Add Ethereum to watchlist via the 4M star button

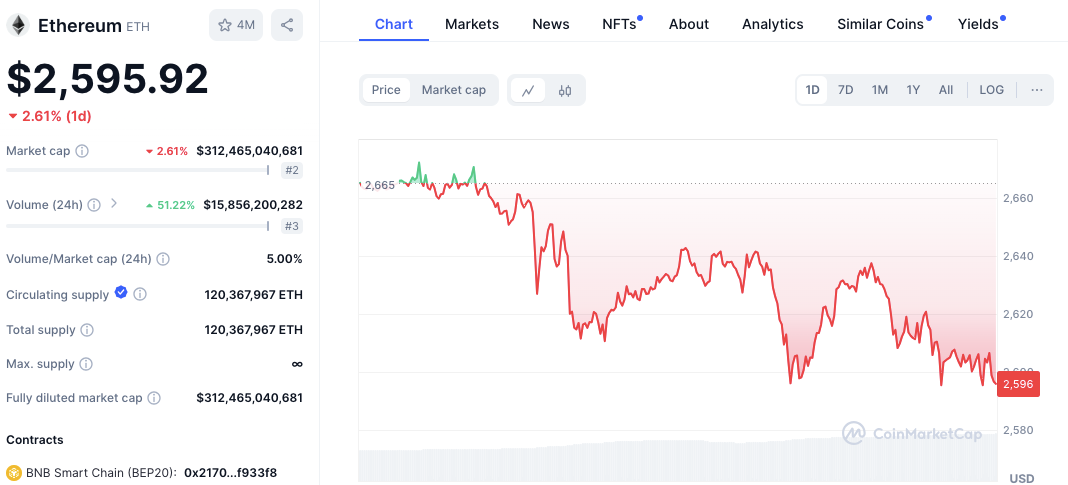236,25
